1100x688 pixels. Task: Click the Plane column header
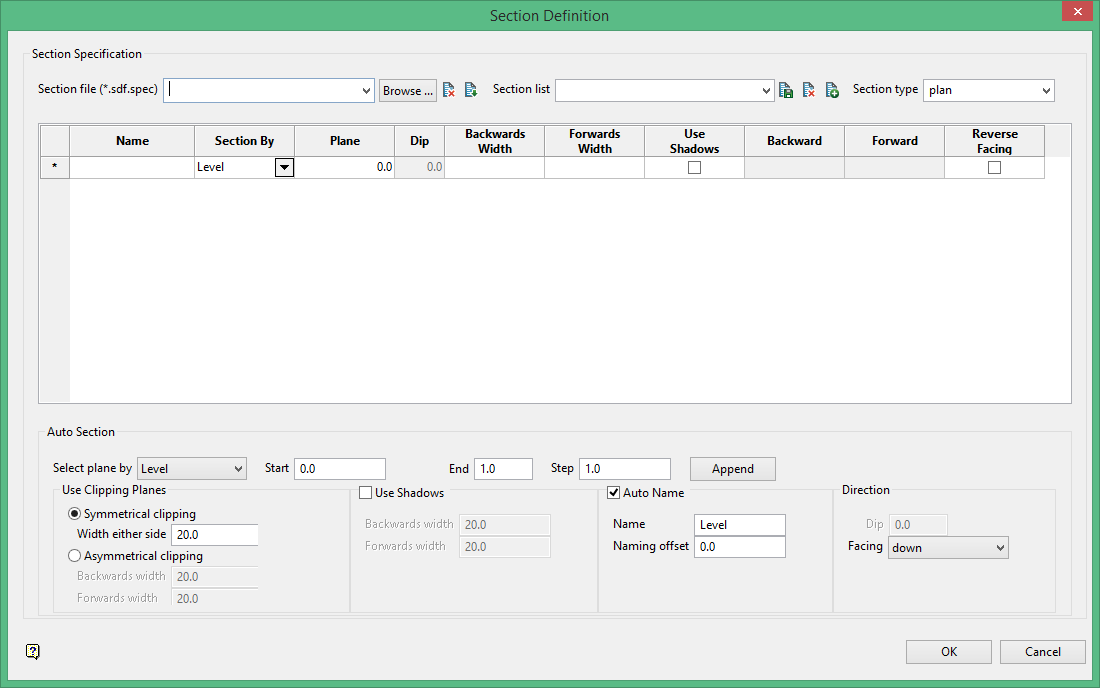tap(345, 141)
